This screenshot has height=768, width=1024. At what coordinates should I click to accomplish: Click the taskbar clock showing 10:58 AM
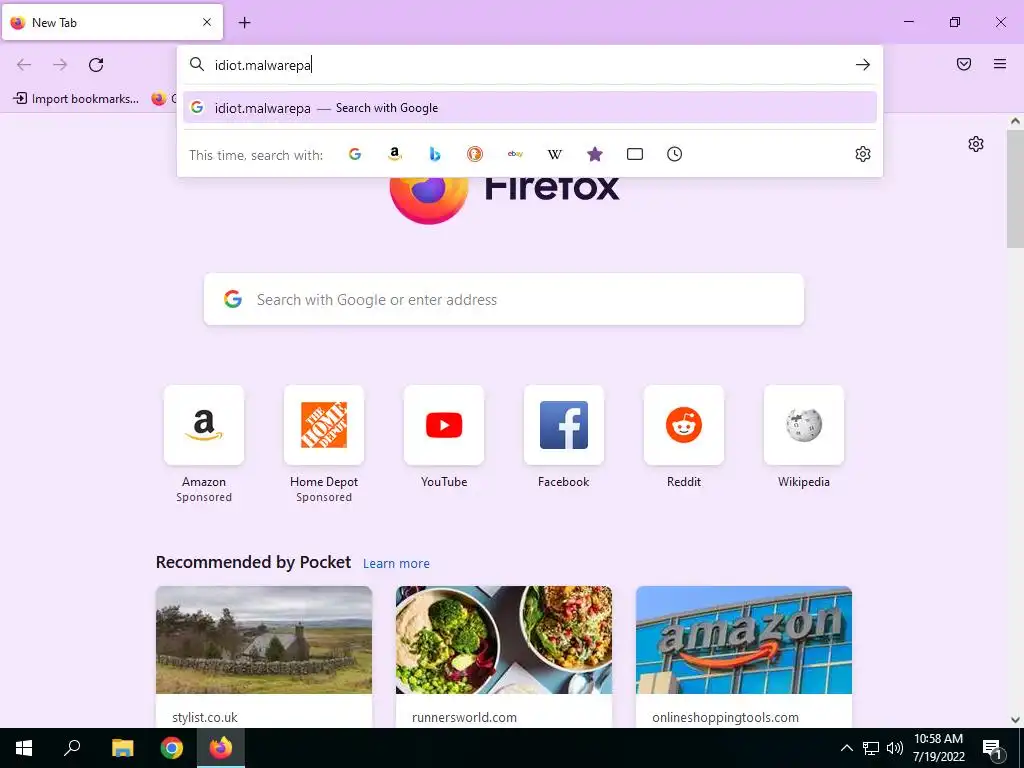pyautogui.click(x=938, y=748)
